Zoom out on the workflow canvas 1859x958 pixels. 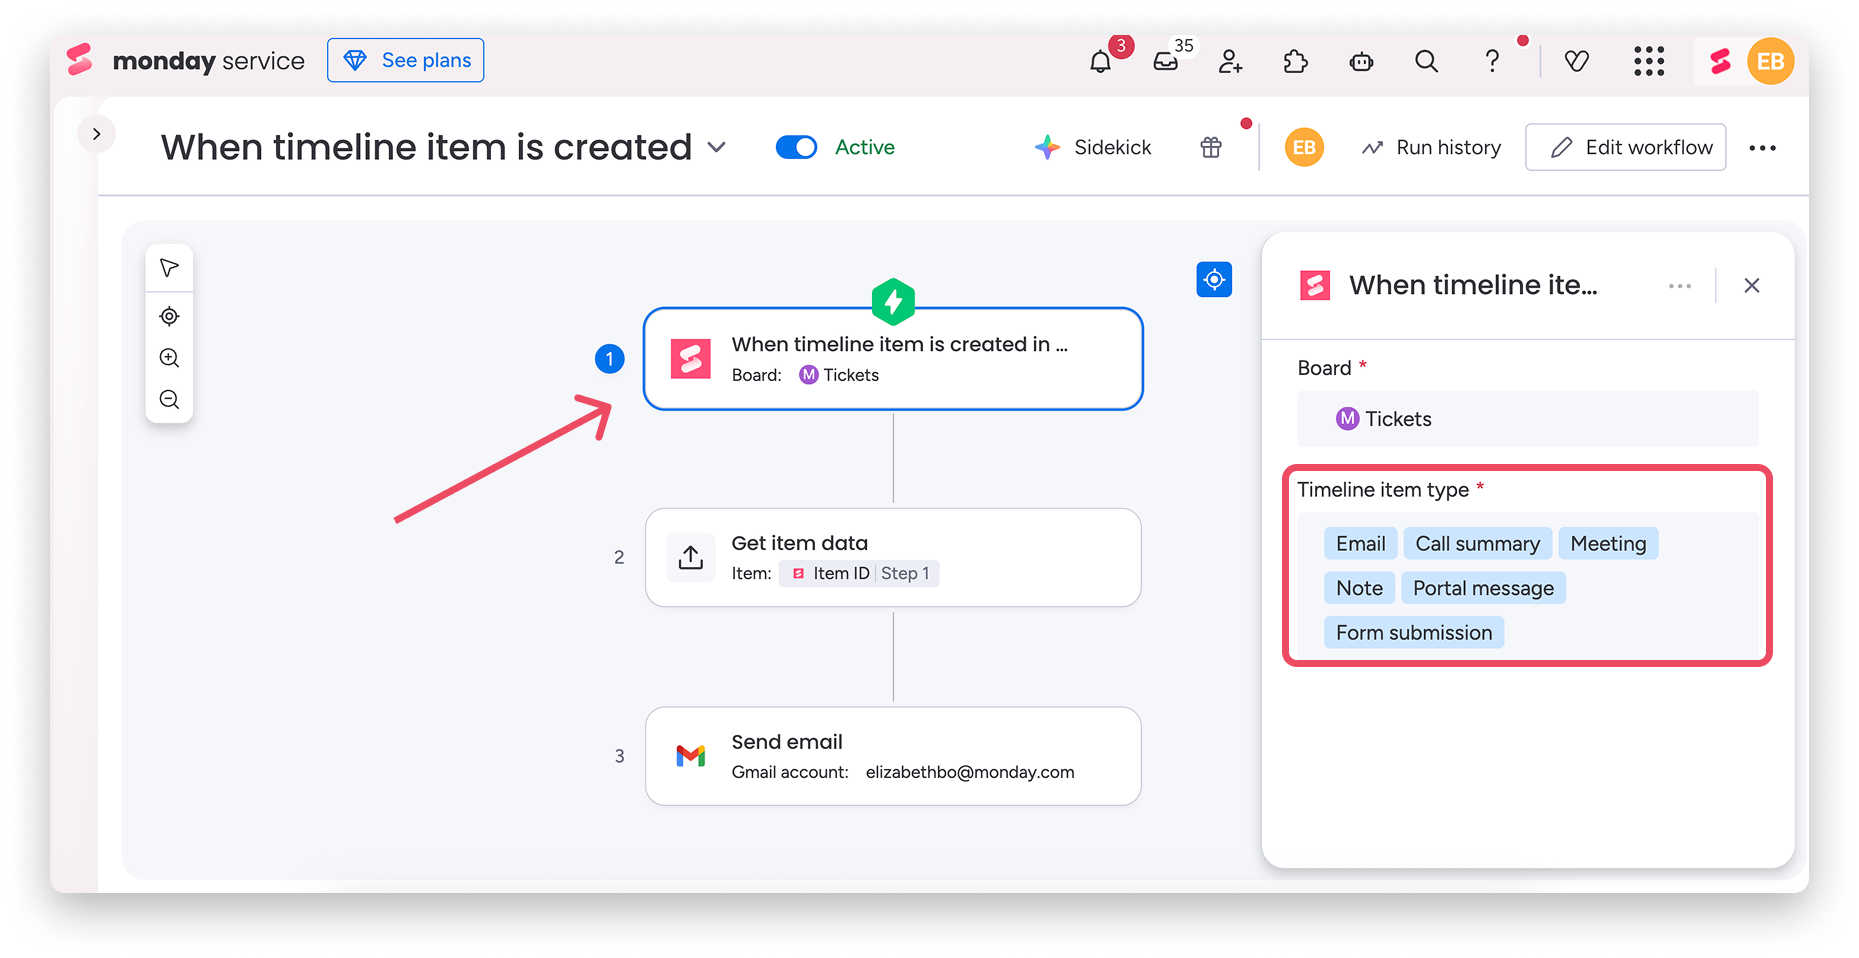coord(169,400)
